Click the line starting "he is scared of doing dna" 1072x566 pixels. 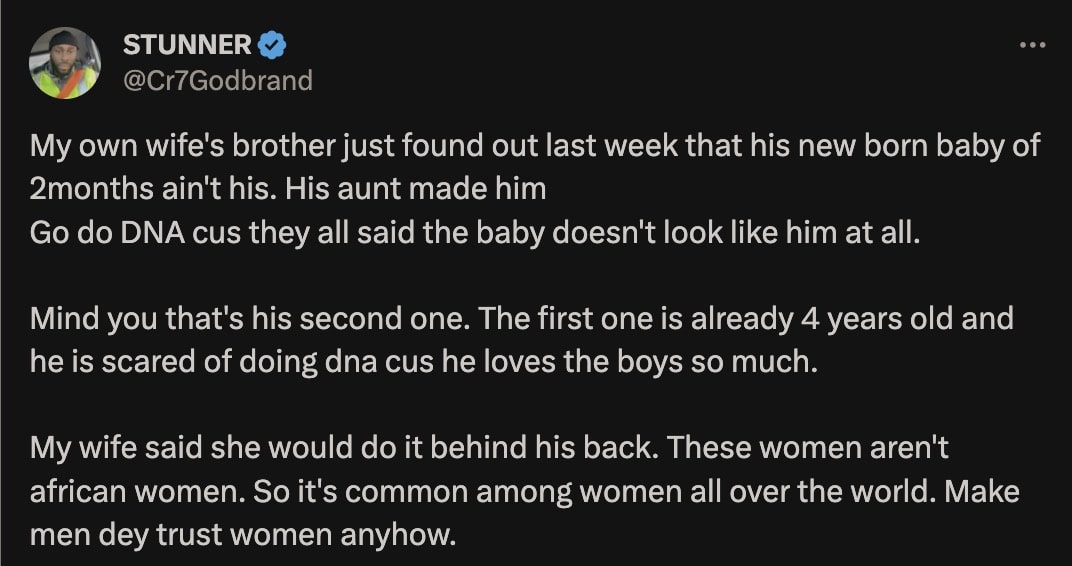tap(424, 361)
